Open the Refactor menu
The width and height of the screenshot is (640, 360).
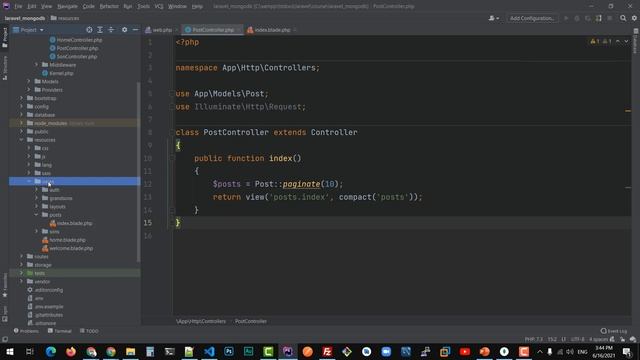[109, 6]
